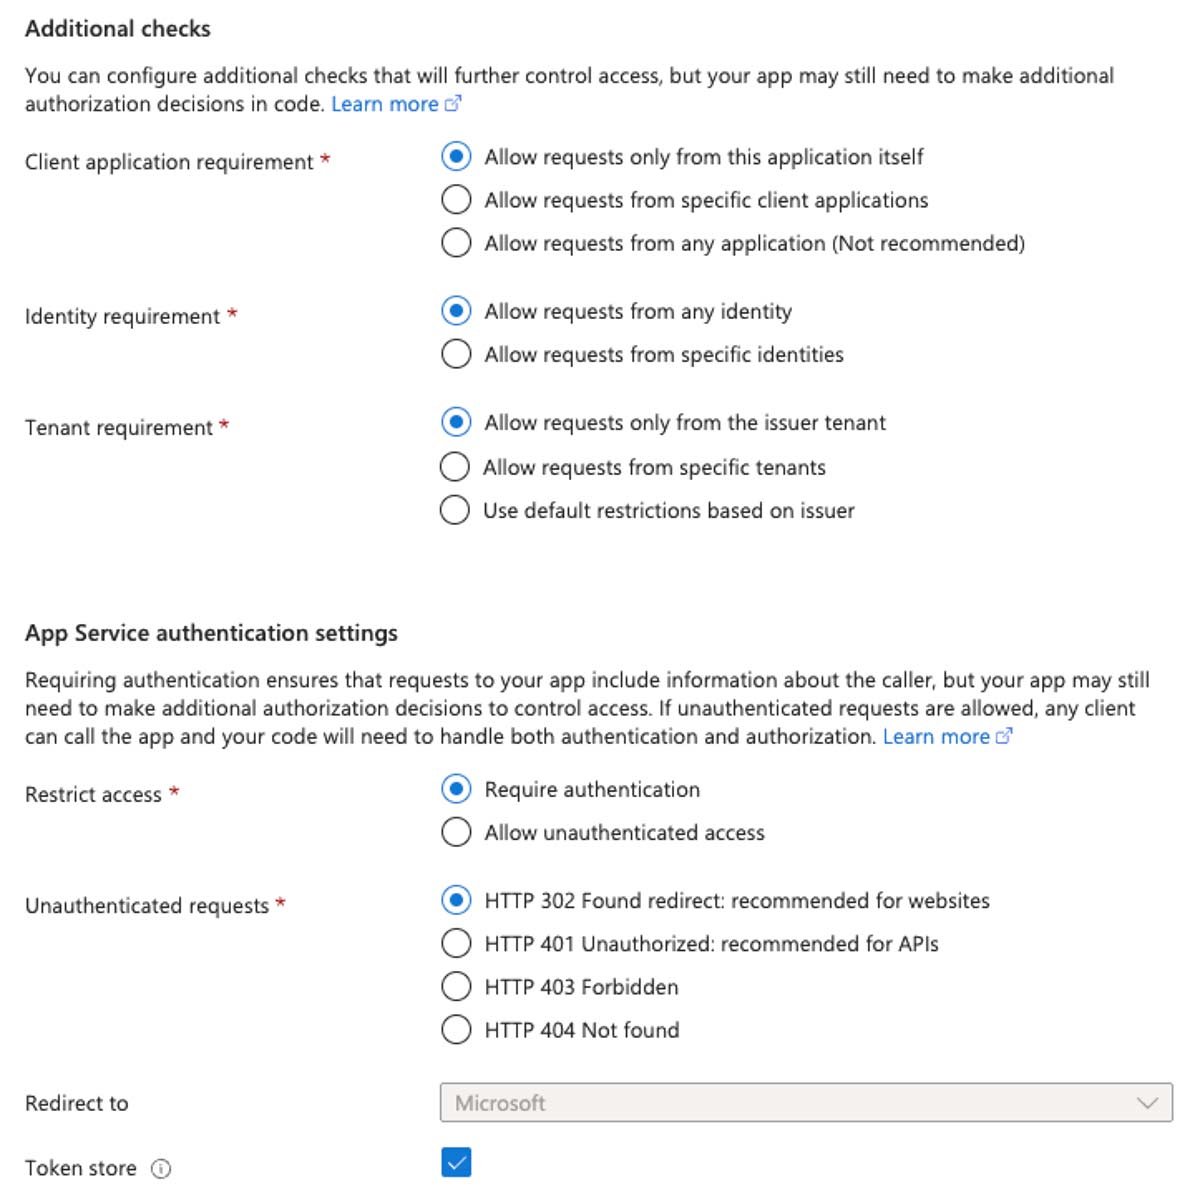The width and height of the screenshot is (1200, 1202).
Task: Select Allow requests from any application
Action: [456, 242]
